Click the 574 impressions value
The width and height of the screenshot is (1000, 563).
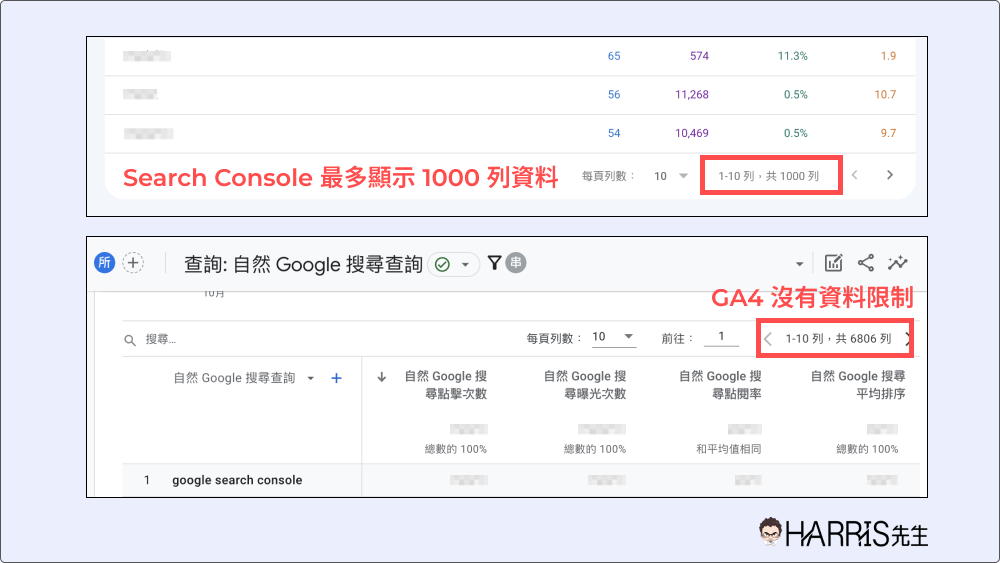click(699, 56)
